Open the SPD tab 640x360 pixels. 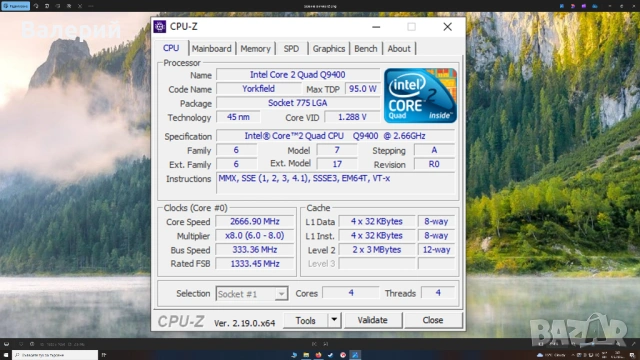click(291, 49)
